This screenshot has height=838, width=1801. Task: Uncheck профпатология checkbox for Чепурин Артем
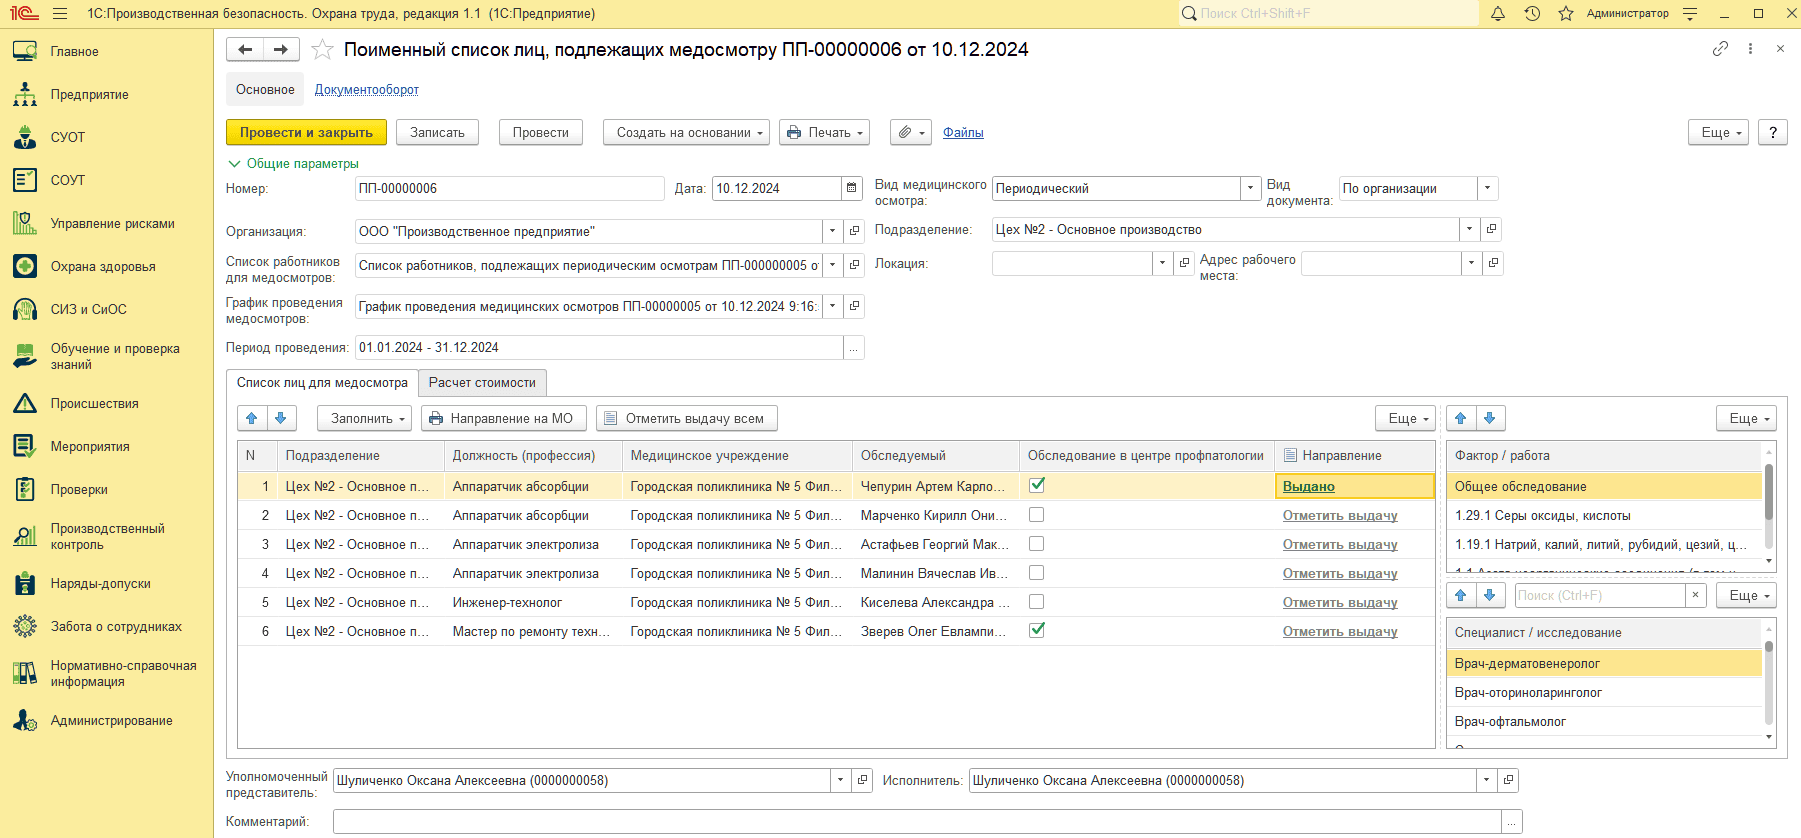1037,485
